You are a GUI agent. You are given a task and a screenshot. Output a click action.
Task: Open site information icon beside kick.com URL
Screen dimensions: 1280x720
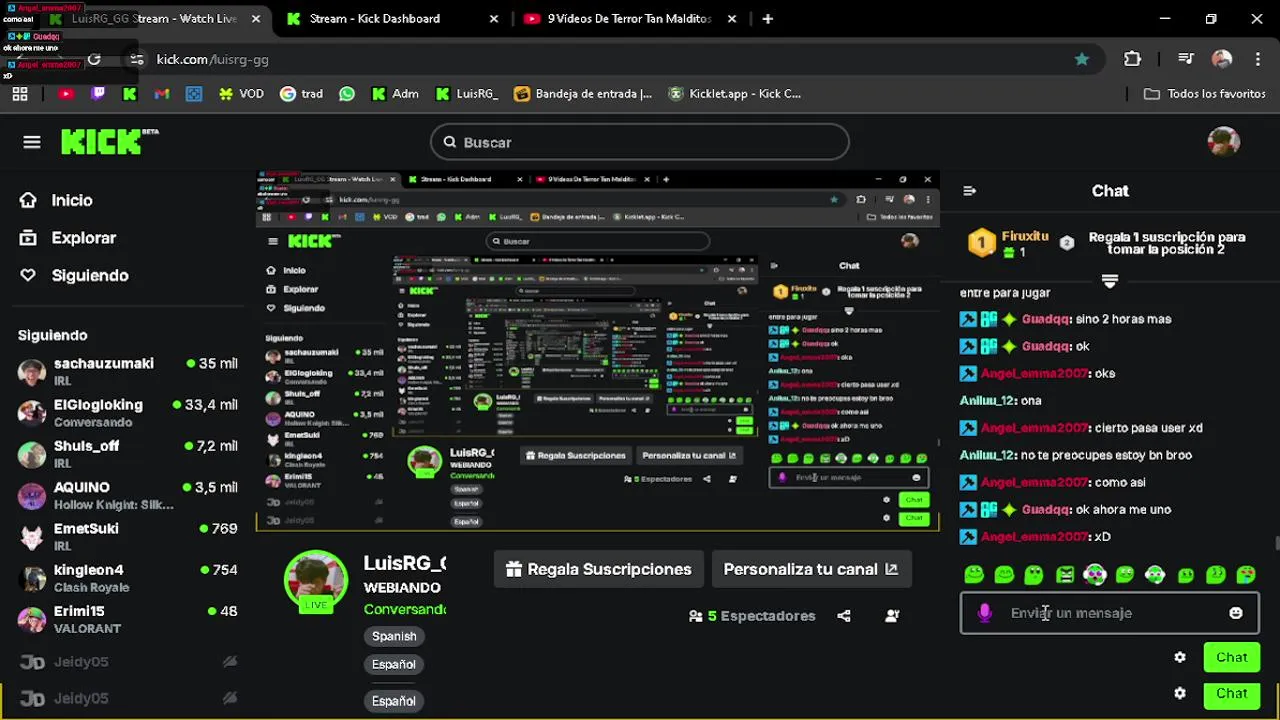point(137,59)
